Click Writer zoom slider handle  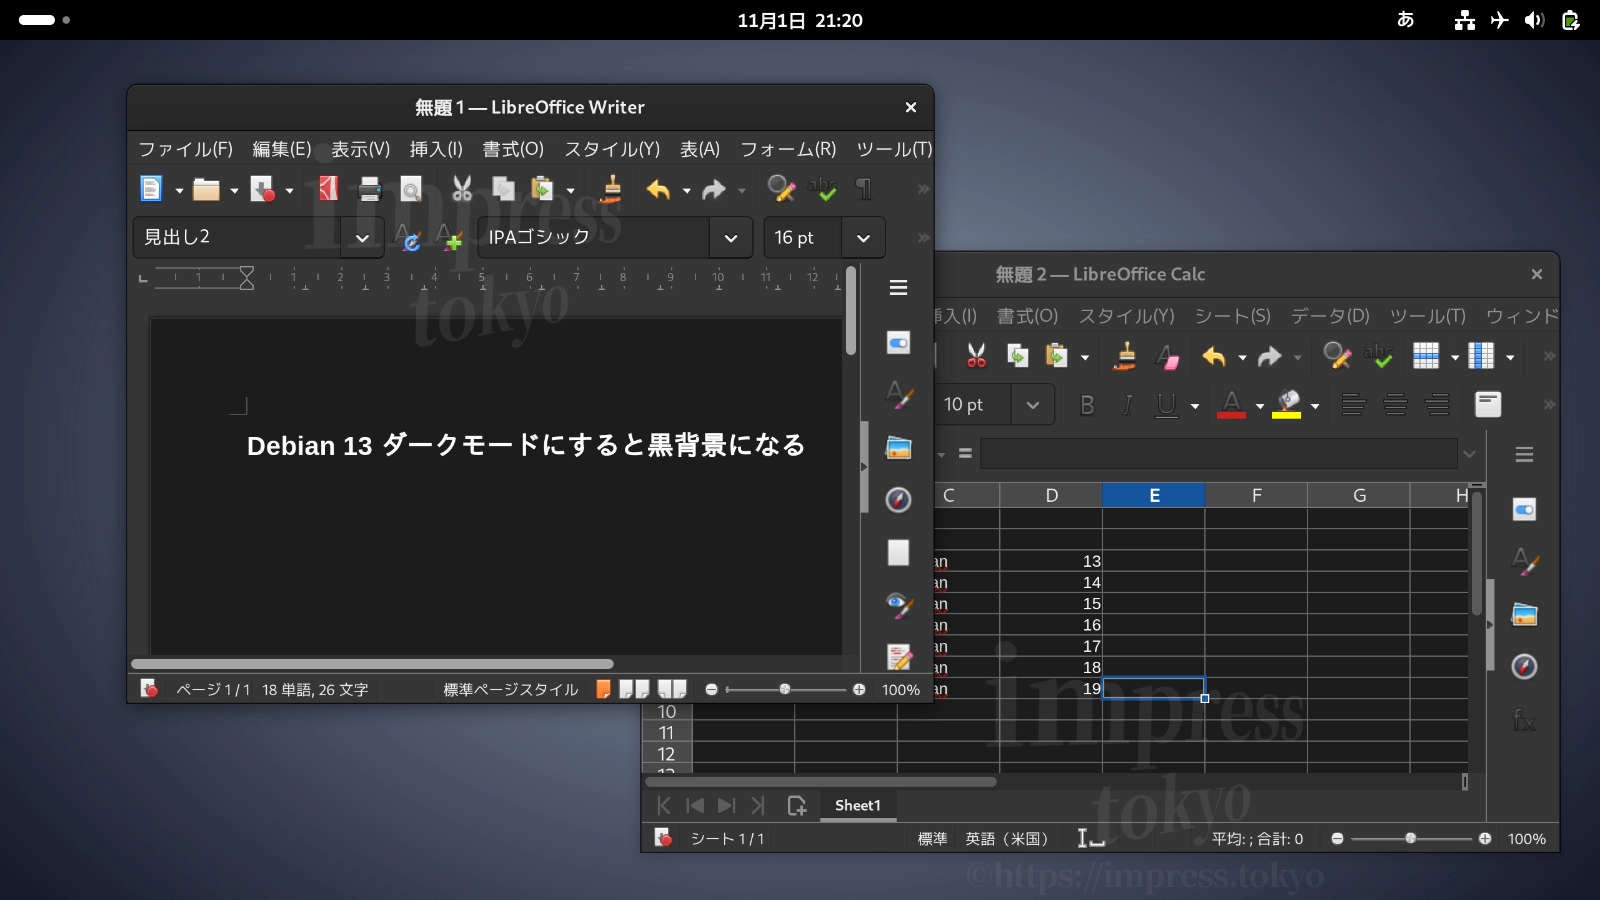(x=785, y=689)
